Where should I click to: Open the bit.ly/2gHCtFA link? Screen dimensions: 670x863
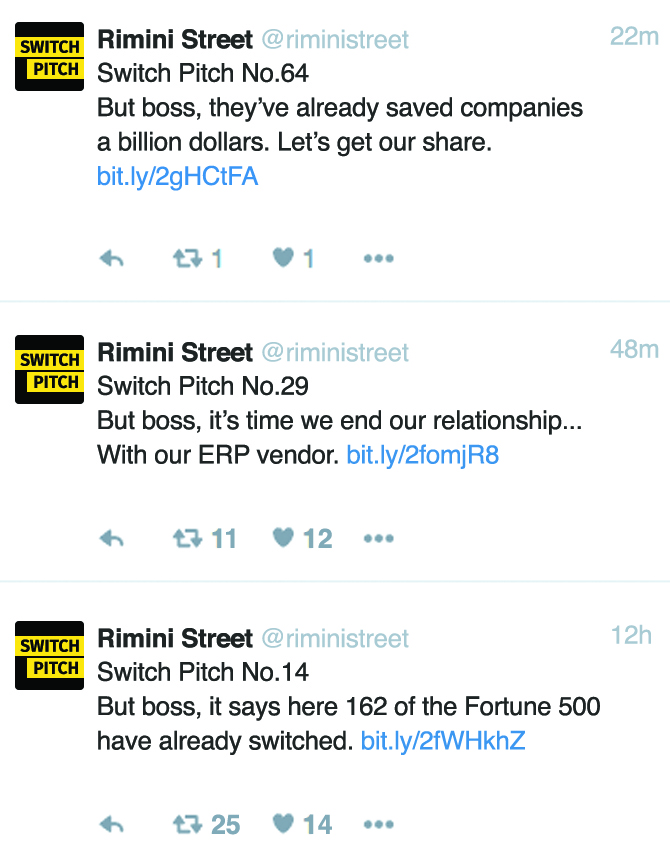pyautogui.click(x=177, y=177)
